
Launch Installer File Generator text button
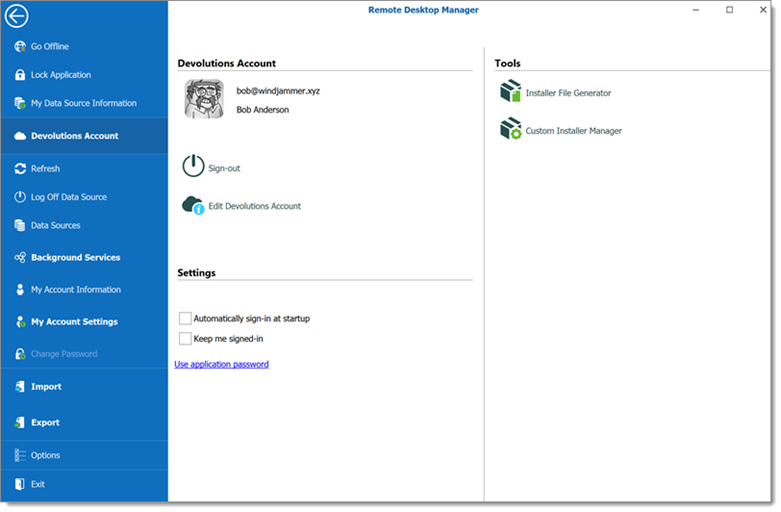[568, 93]
